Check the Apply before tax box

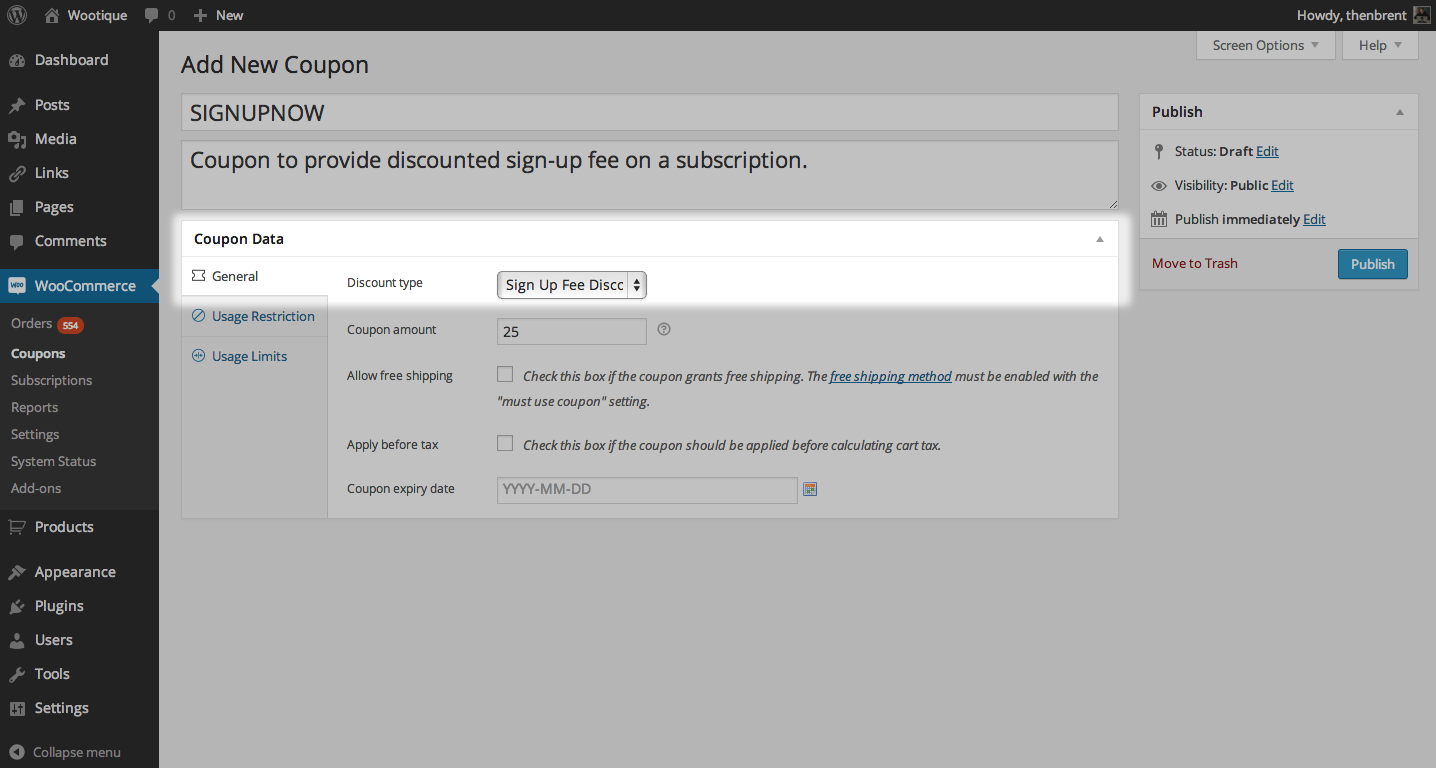point(505,442)
